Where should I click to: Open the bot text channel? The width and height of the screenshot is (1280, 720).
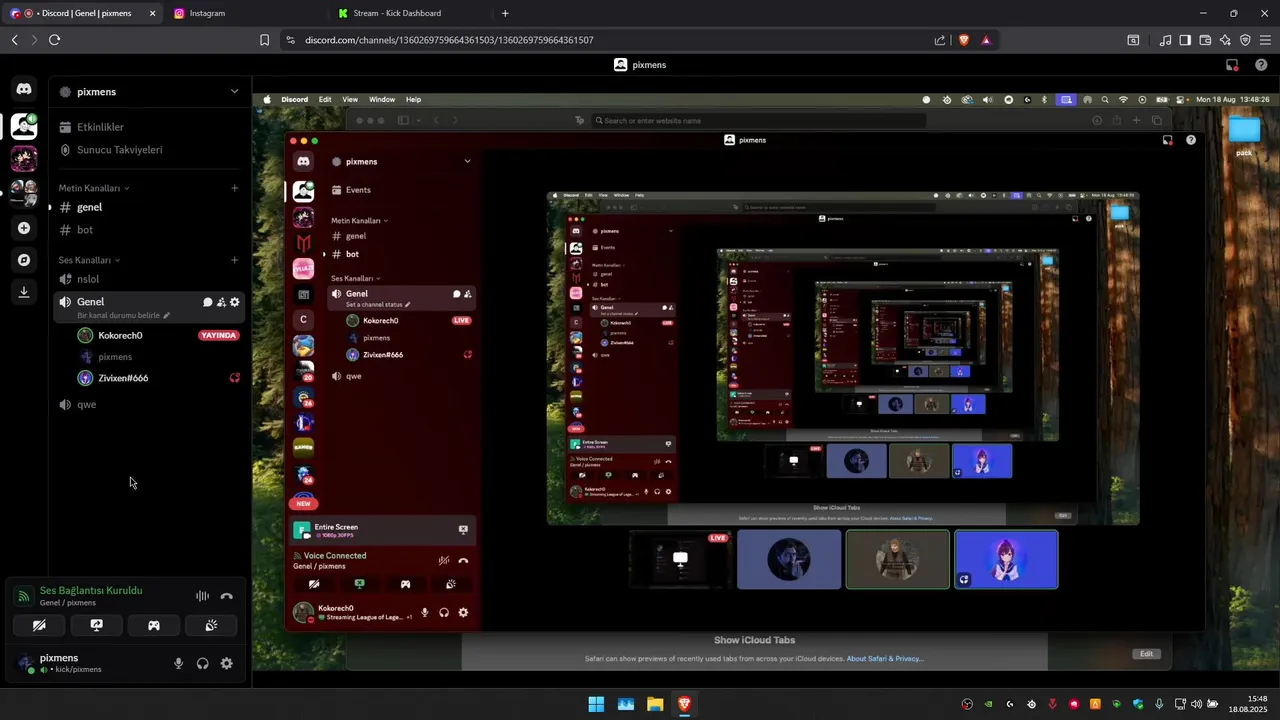(150, 230)
